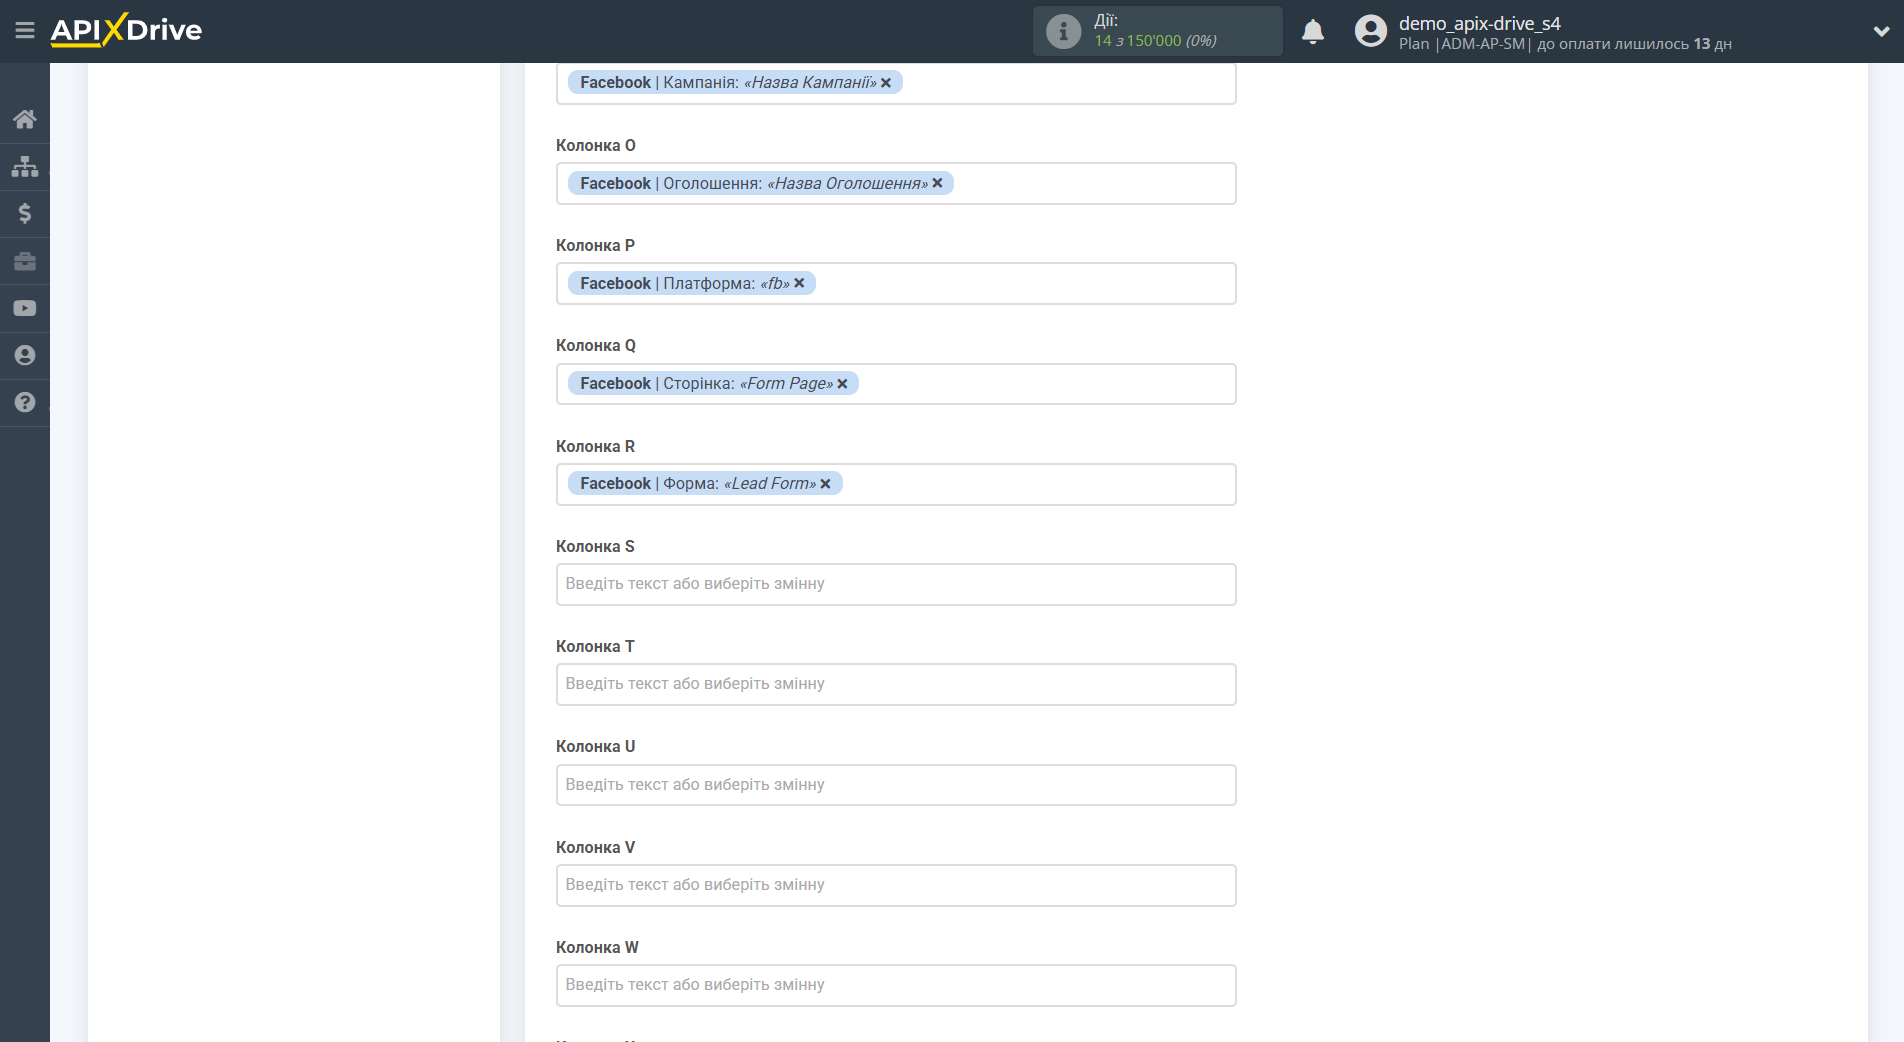Open the home dashboard icon
The image size is (1904, 1042).
[x=25, y=119]
